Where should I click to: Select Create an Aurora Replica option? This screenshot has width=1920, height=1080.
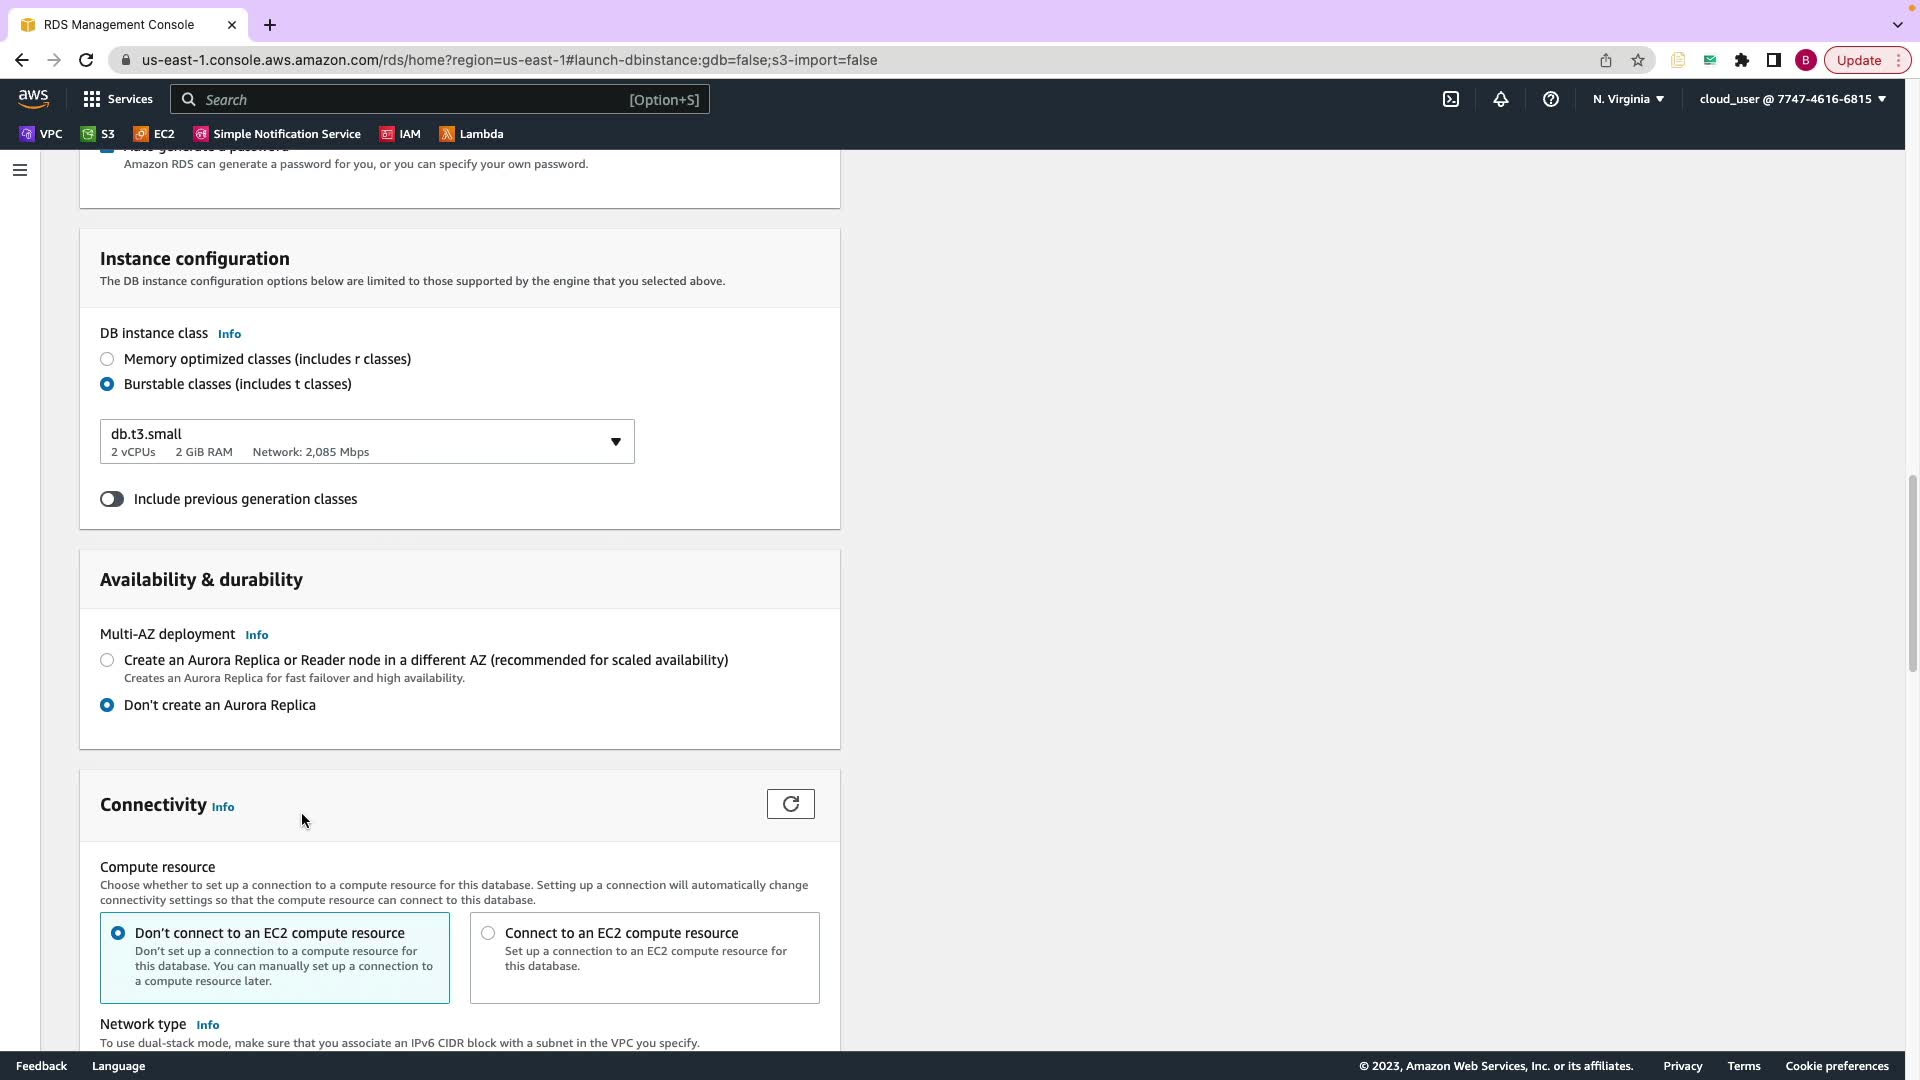[x=107, y=660]
